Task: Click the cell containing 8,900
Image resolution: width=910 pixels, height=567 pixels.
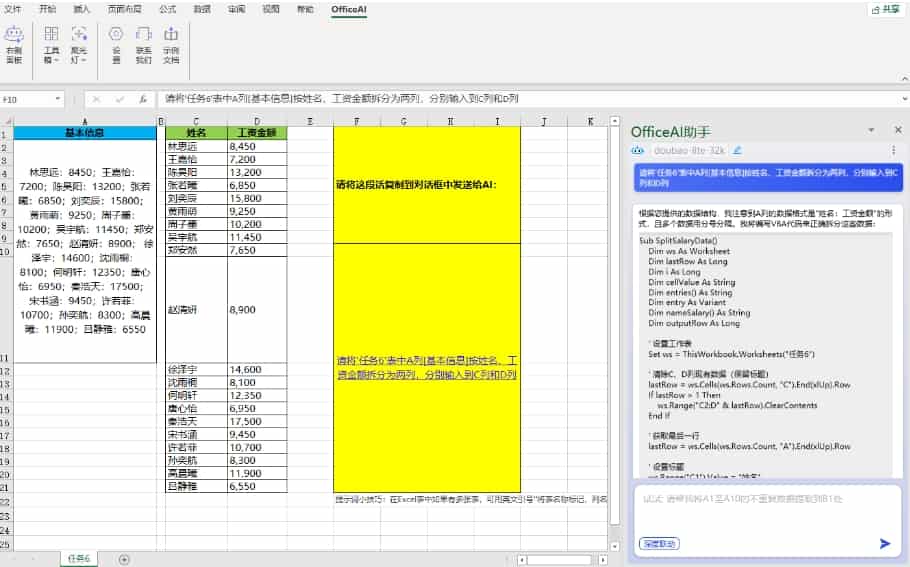Action: point(257,310)
